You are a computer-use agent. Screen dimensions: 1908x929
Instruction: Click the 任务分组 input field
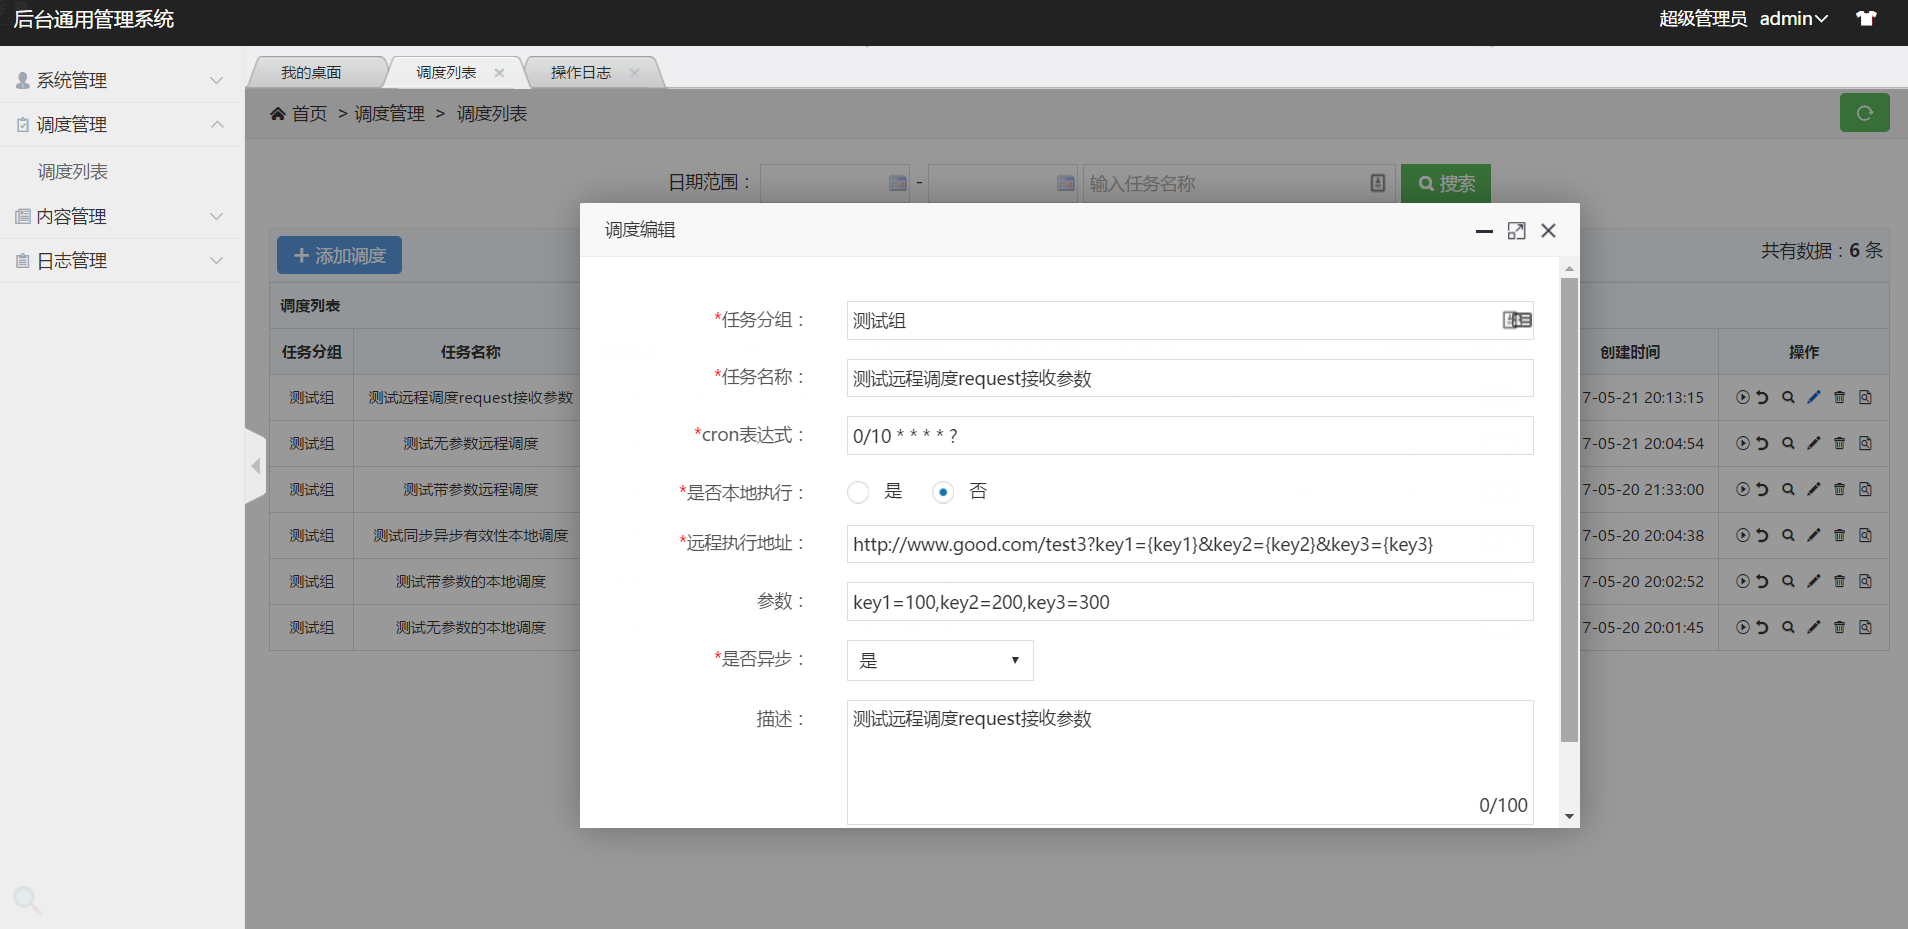coord(1190,320)
